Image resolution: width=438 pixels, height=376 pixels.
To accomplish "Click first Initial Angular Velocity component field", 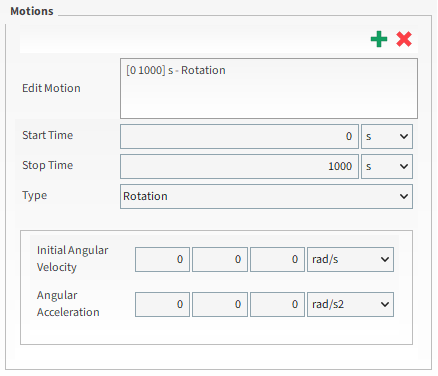I will click(x=162, y=259).
